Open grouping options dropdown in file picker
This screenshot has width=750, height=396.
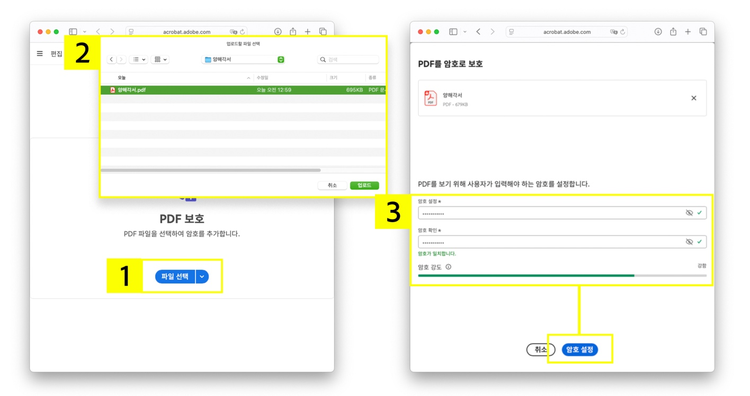160,59
